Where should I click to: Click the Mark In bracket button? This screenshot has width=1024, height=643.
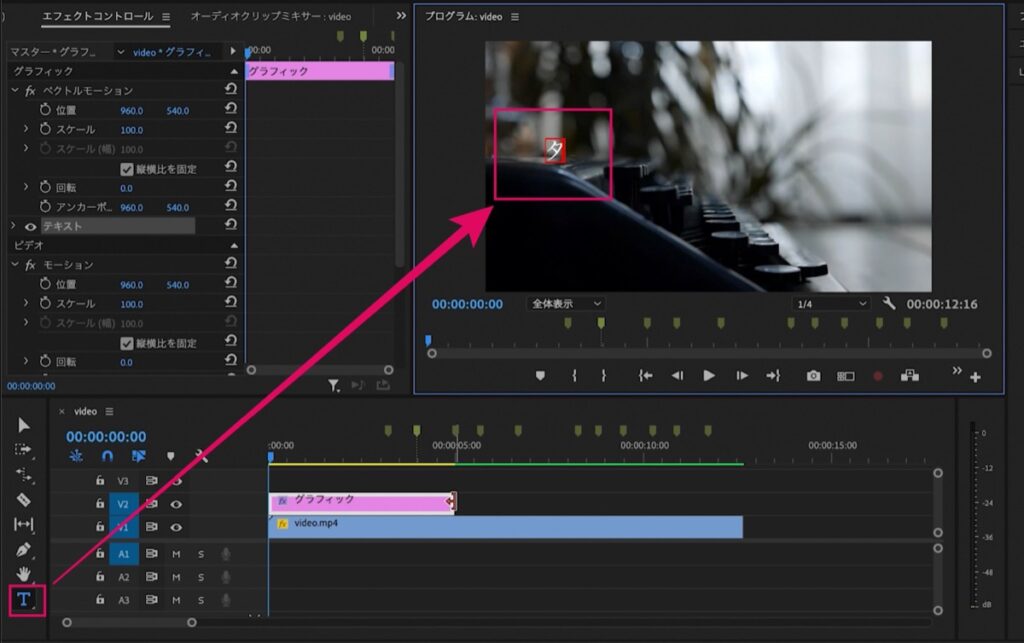574,375
